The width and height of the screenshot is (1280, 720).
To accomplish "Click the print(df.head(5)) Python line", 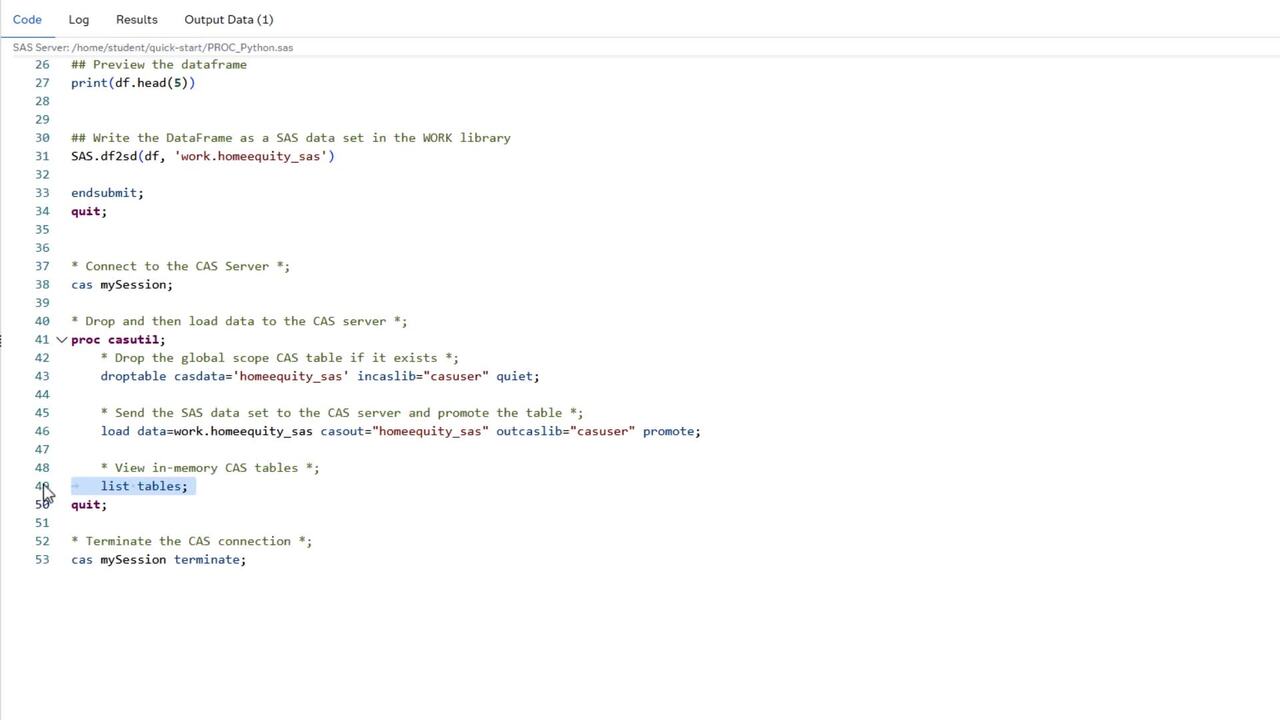I will 133,82.
